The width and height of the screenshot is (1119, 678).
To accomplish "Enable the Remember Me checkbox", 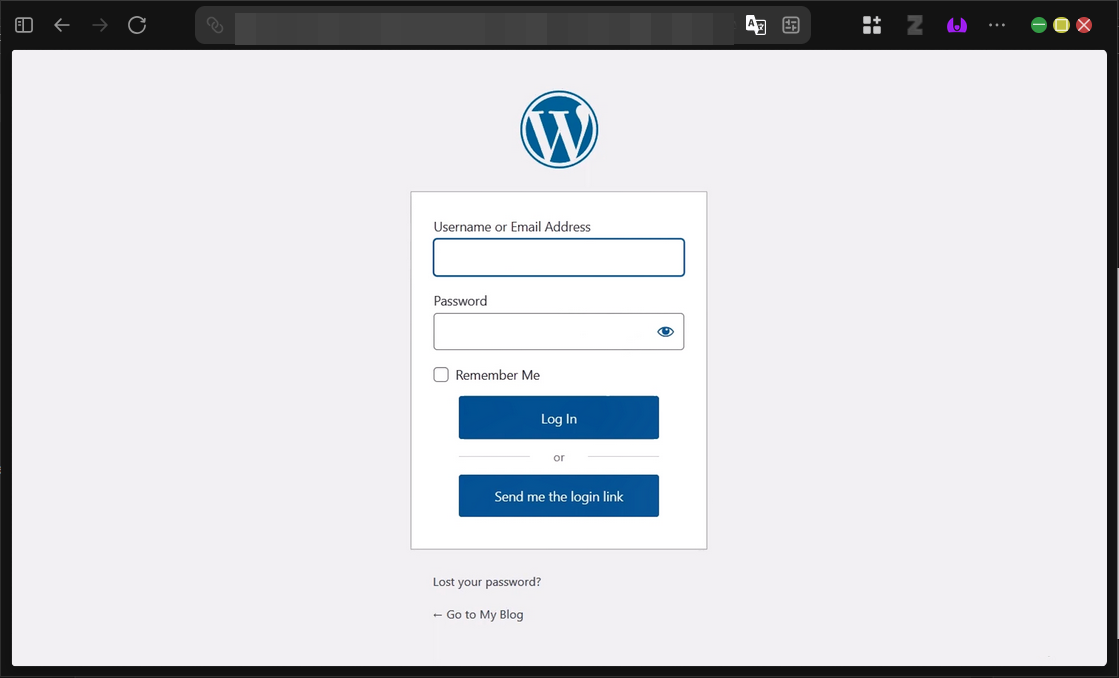I will (441, 375).
